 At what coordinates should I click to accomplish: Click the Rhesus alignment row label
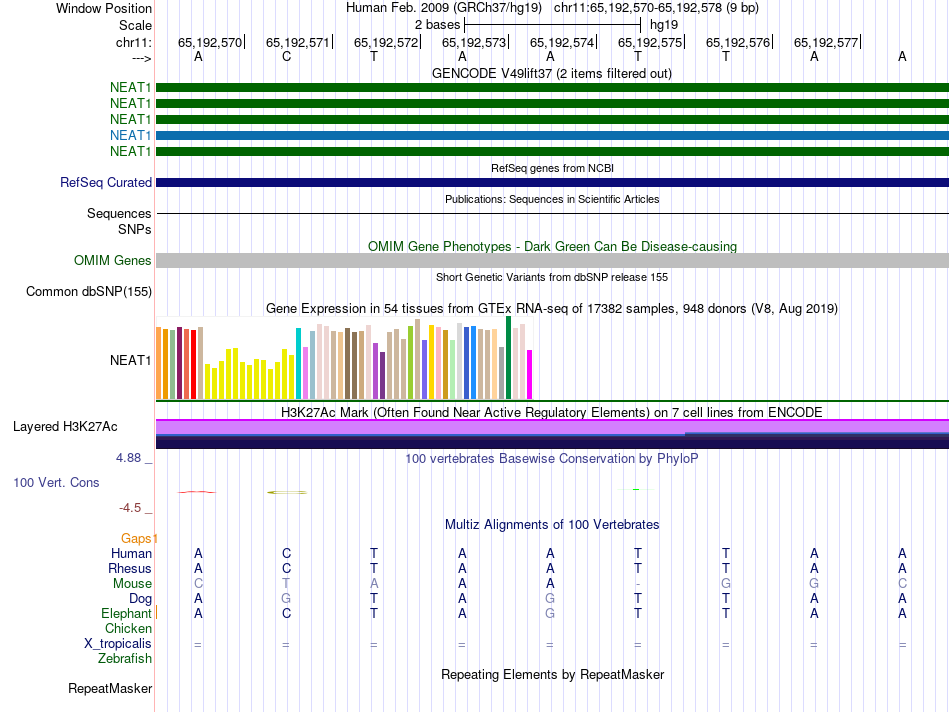130,568
